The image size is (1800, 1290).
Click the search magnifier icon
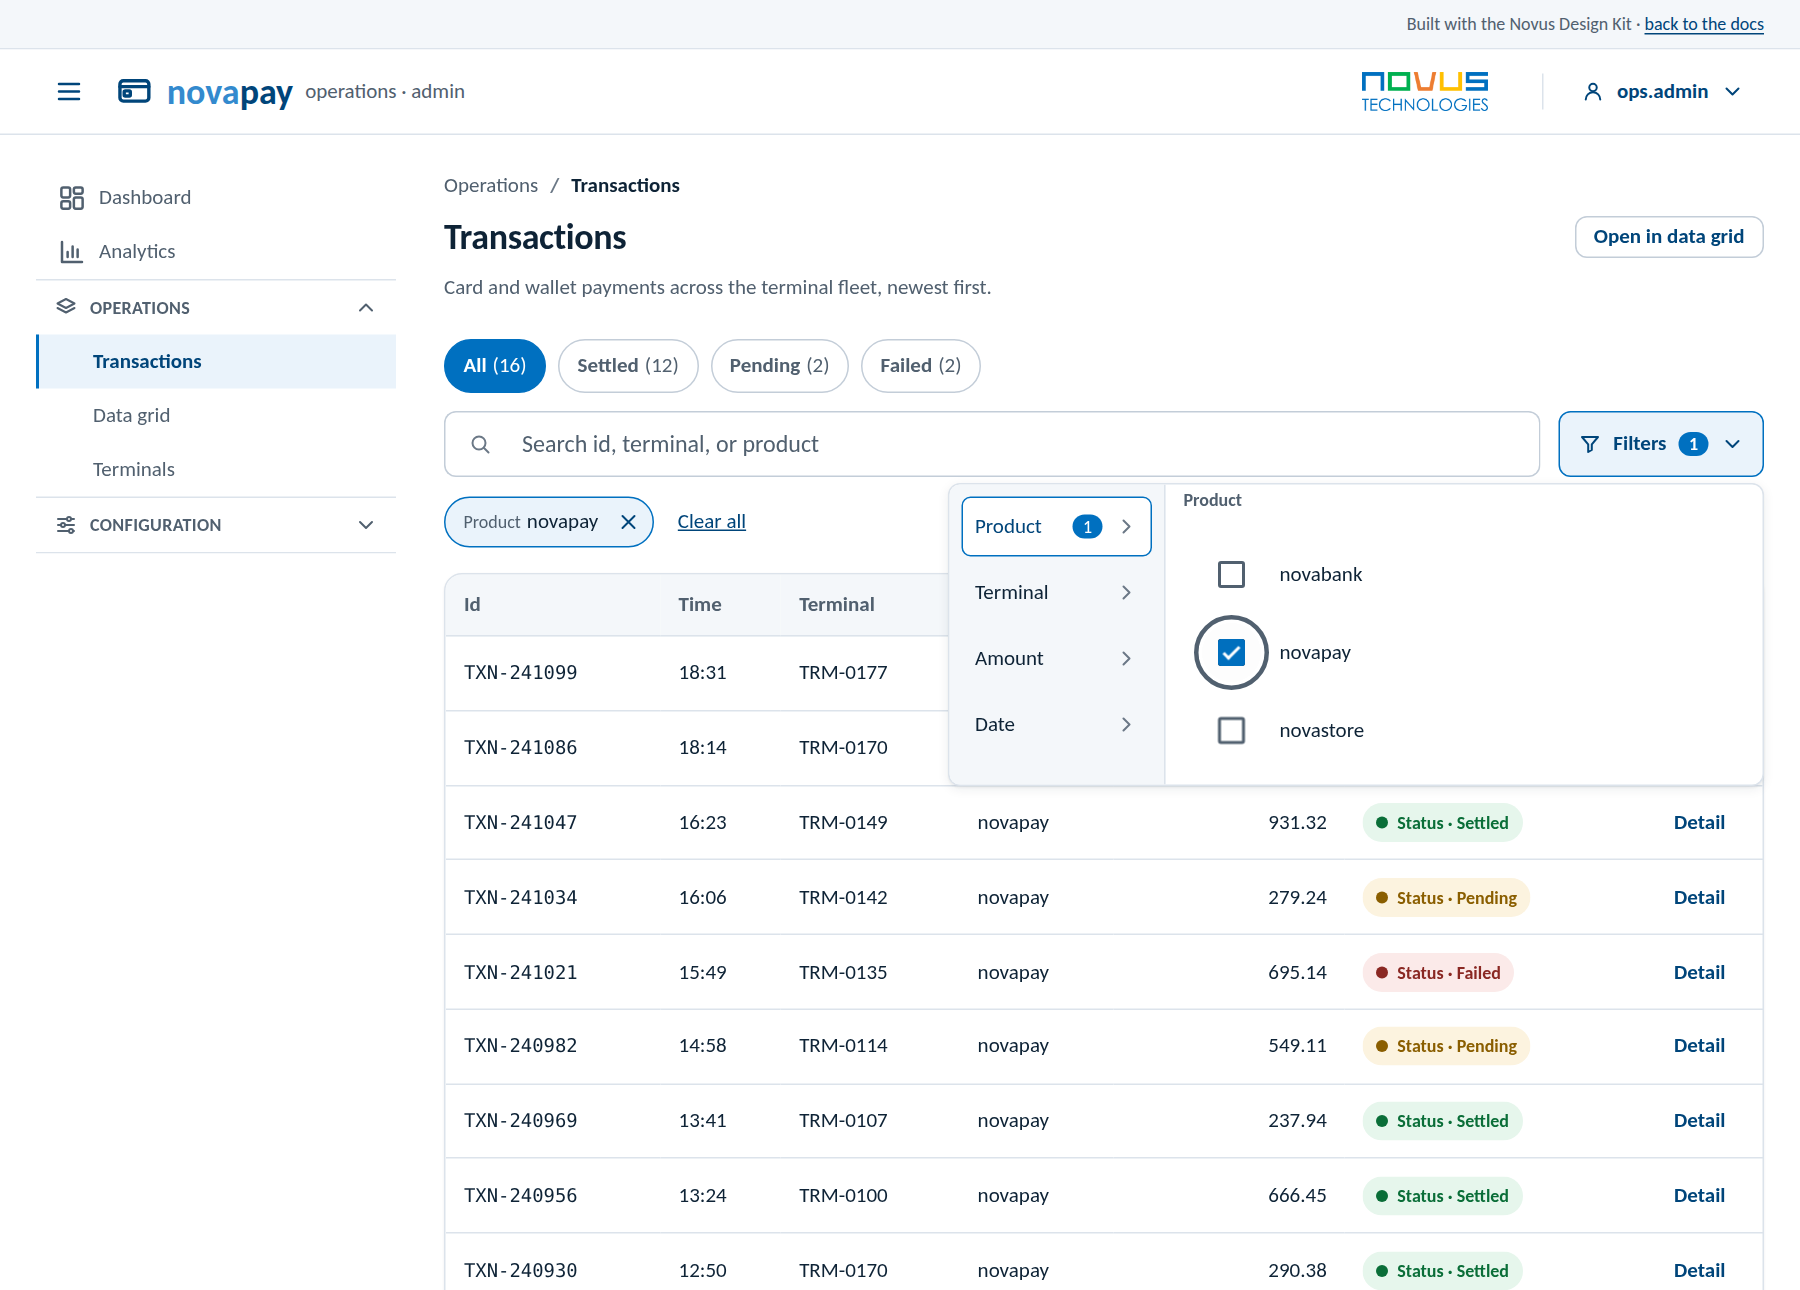pyautogui.click(x=481, y=444)
